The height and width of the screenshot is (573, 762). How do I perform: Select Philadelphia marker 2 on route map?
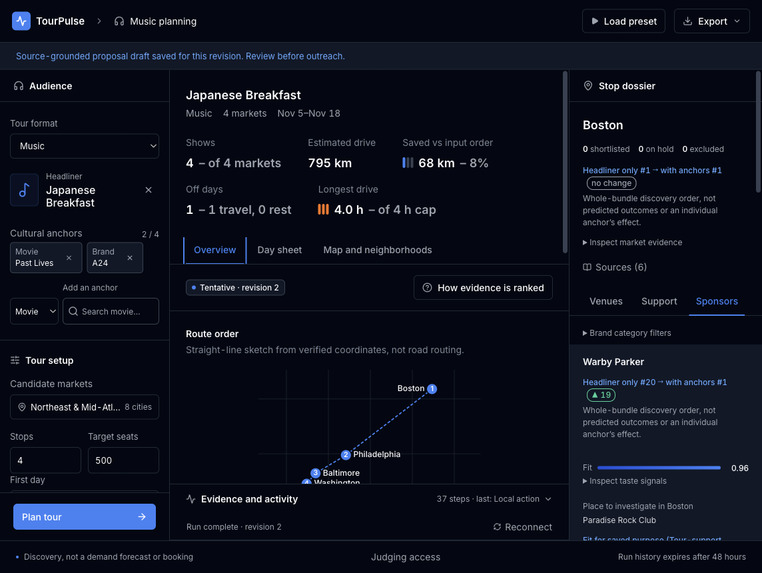[346, 455]
